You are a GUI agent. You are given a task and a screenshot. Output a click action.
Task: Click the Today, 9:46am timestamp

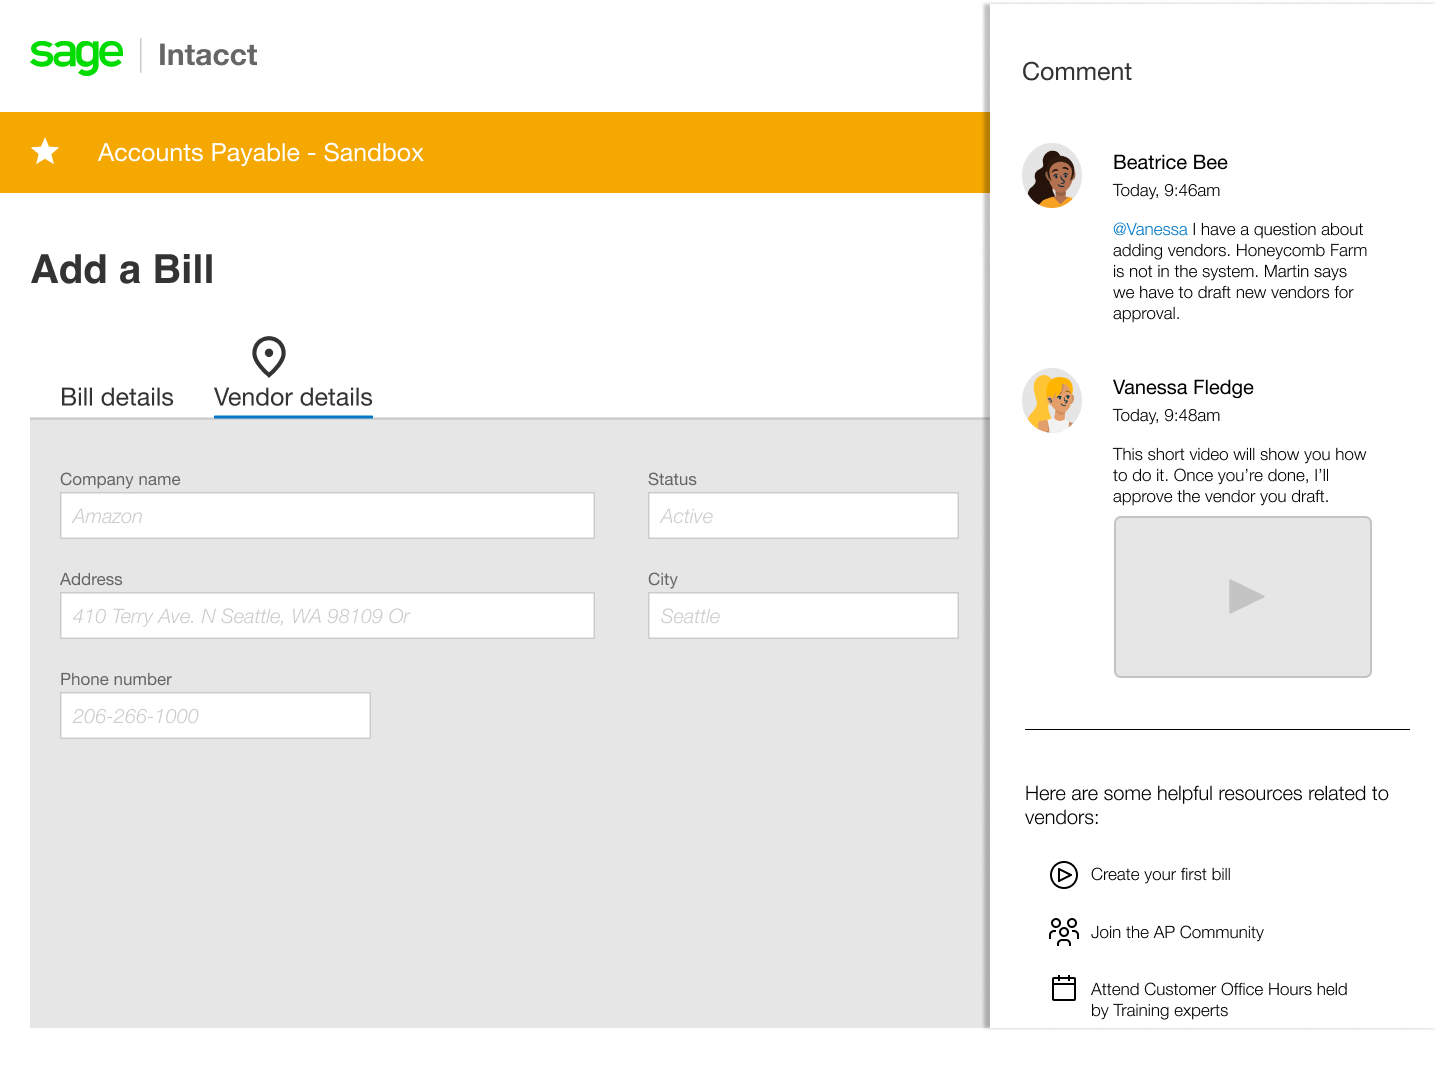(x=1166, y=190)
